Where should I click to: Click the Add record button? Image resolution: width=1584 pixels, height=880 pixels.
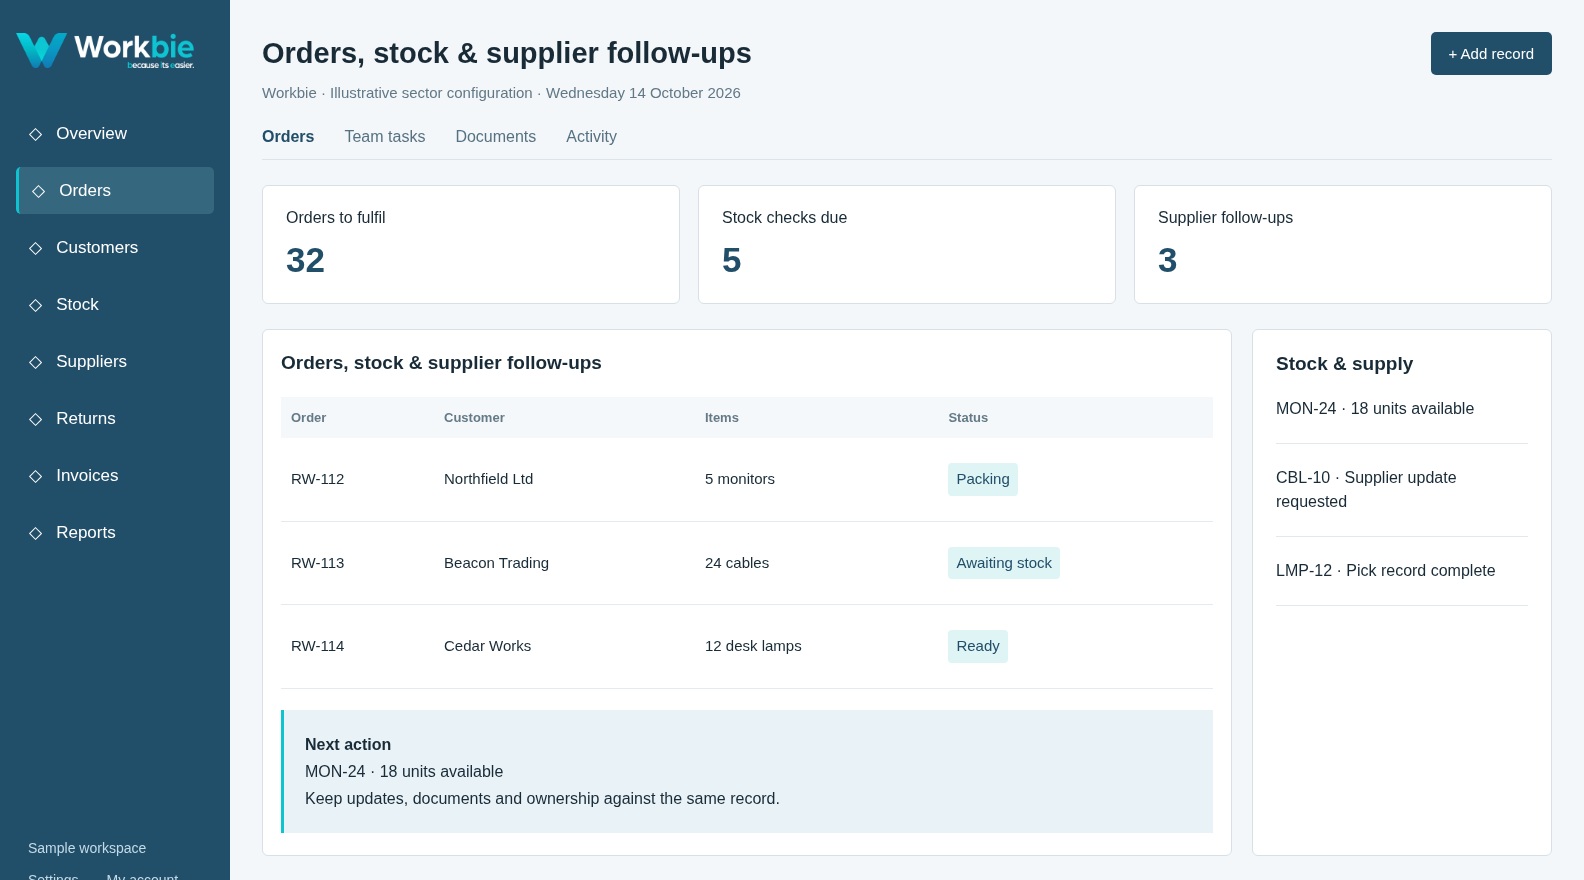(1491, 53)
